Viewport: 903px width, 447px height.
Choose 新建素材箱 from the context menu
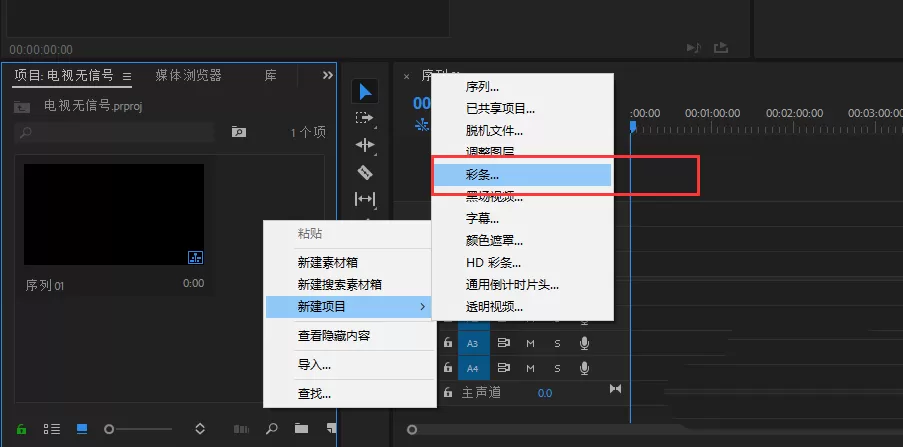point(350,263)
